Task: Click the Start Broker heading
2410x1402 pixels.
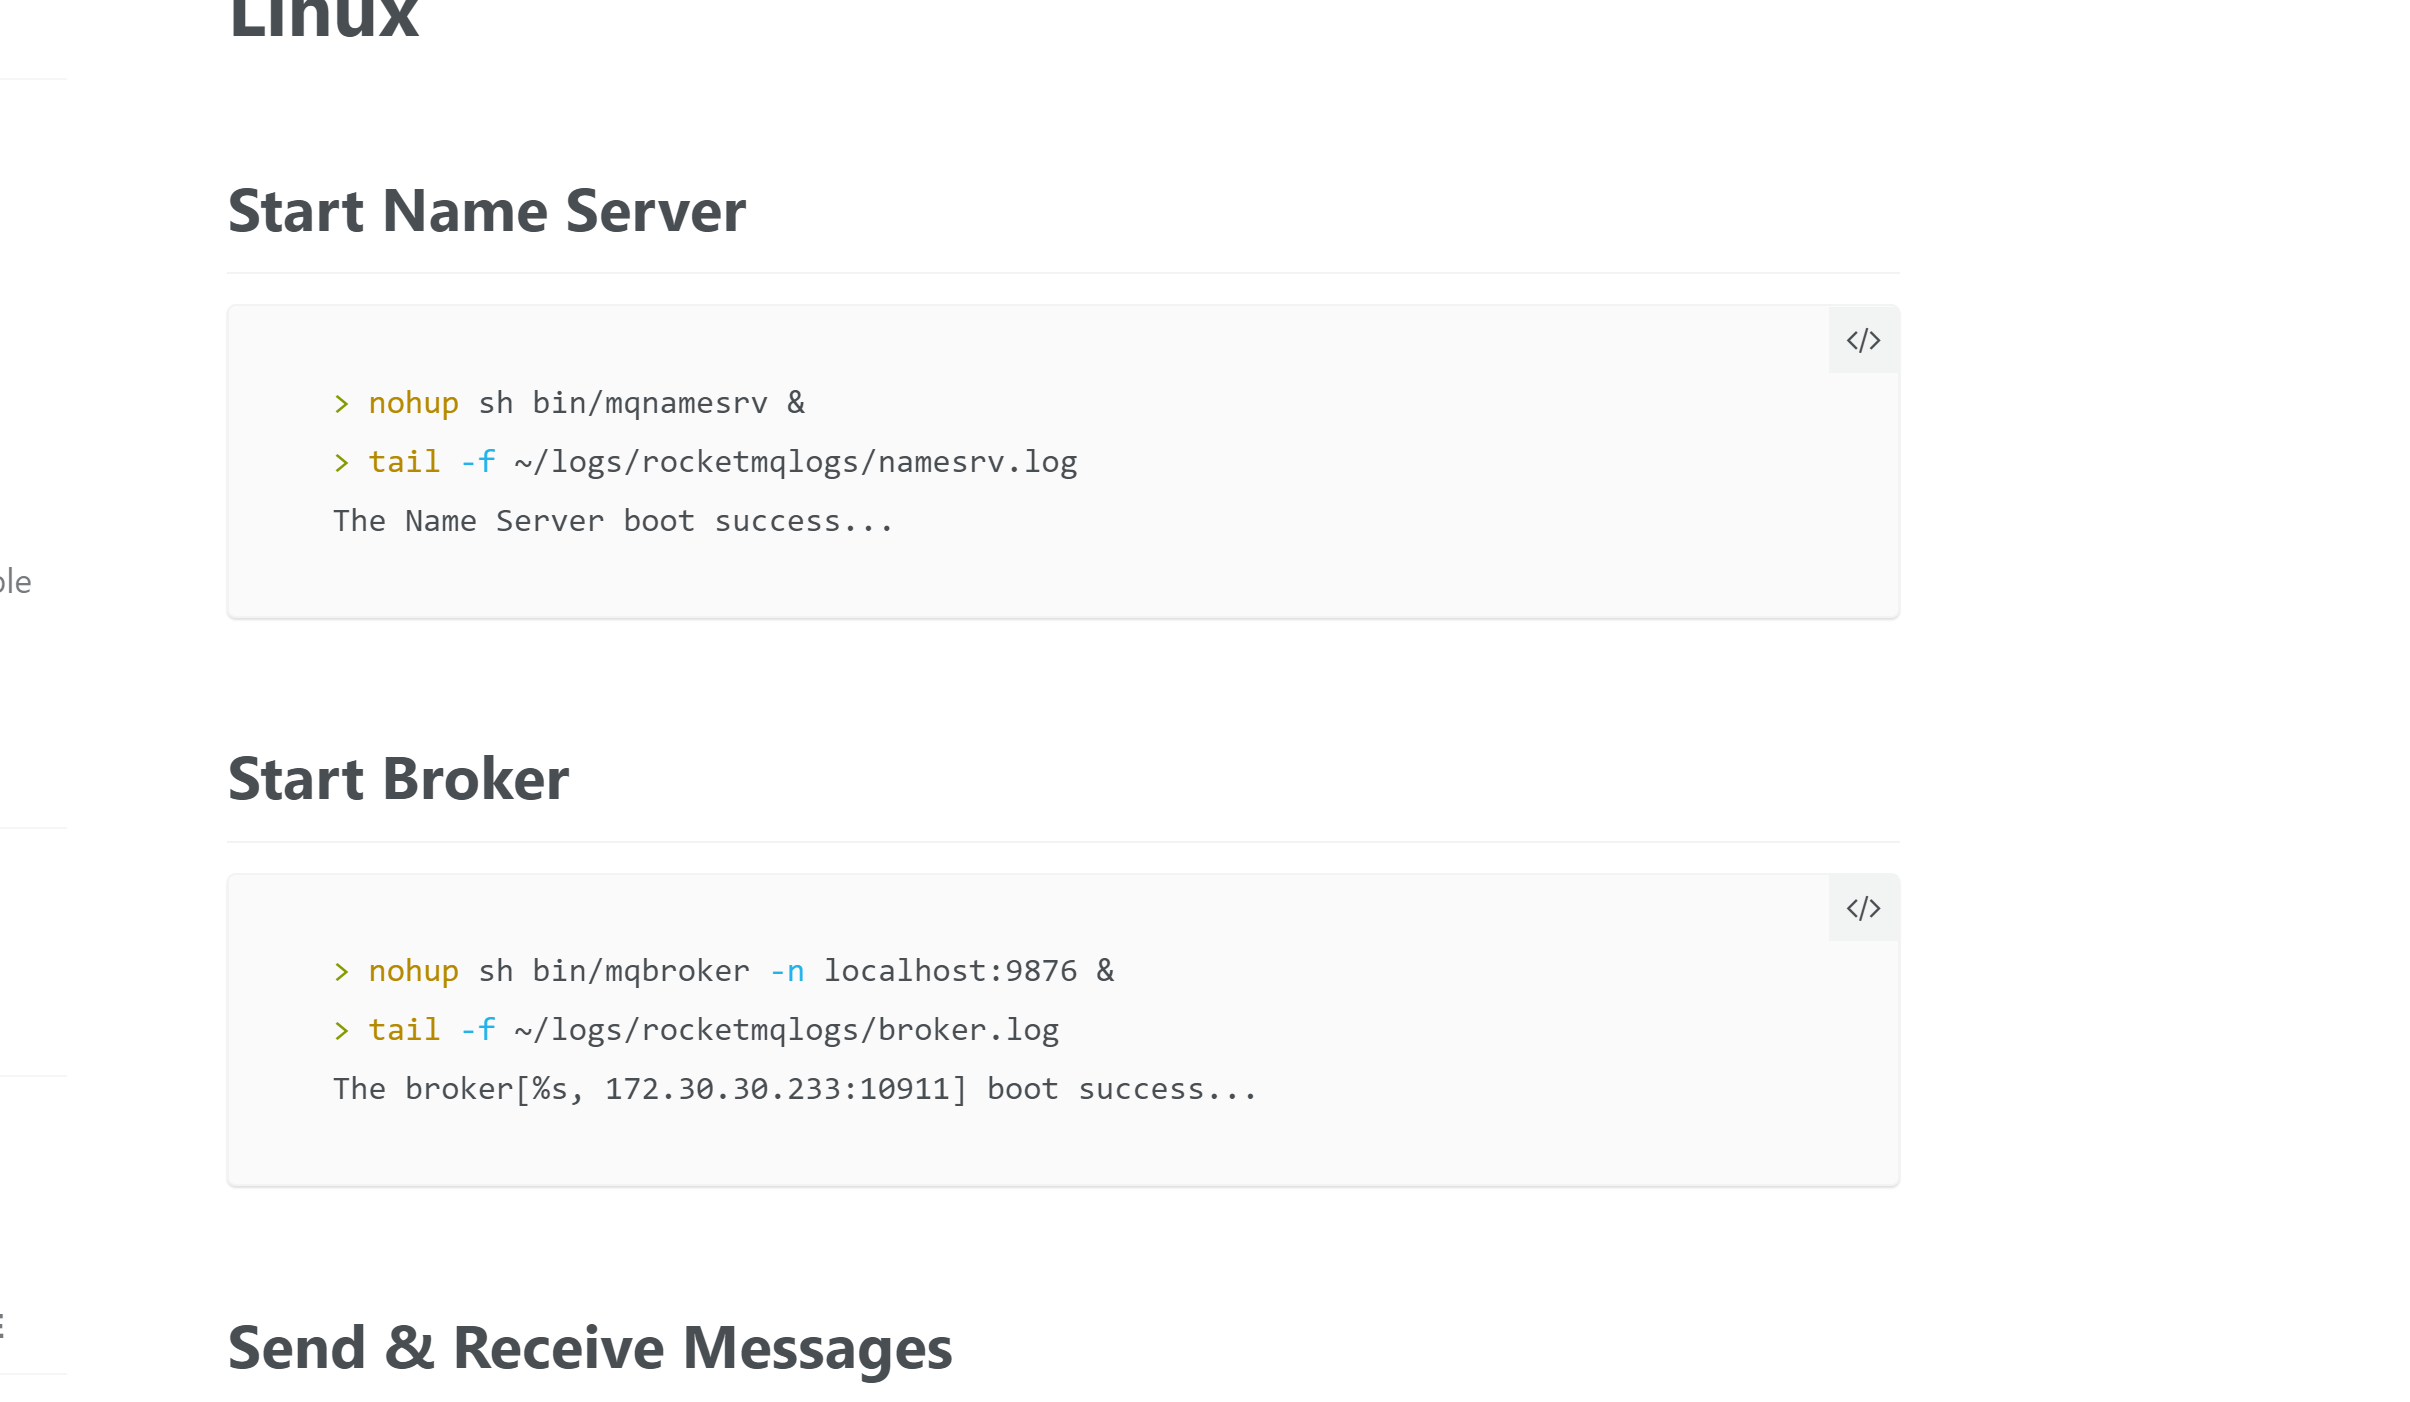Action: pos(398,779)
